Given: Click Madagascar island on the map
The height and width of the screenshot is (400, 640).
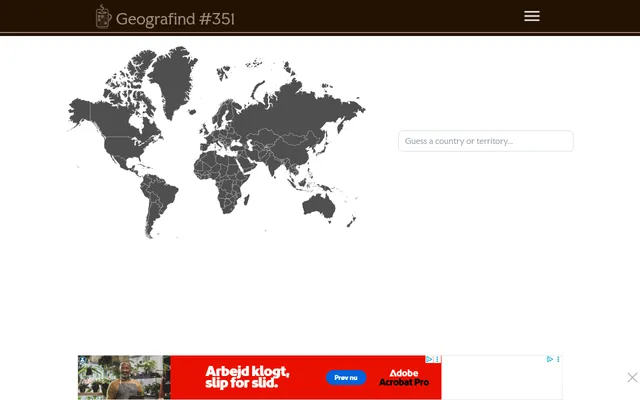Looking at the screenshot, I should coord(247,200).
